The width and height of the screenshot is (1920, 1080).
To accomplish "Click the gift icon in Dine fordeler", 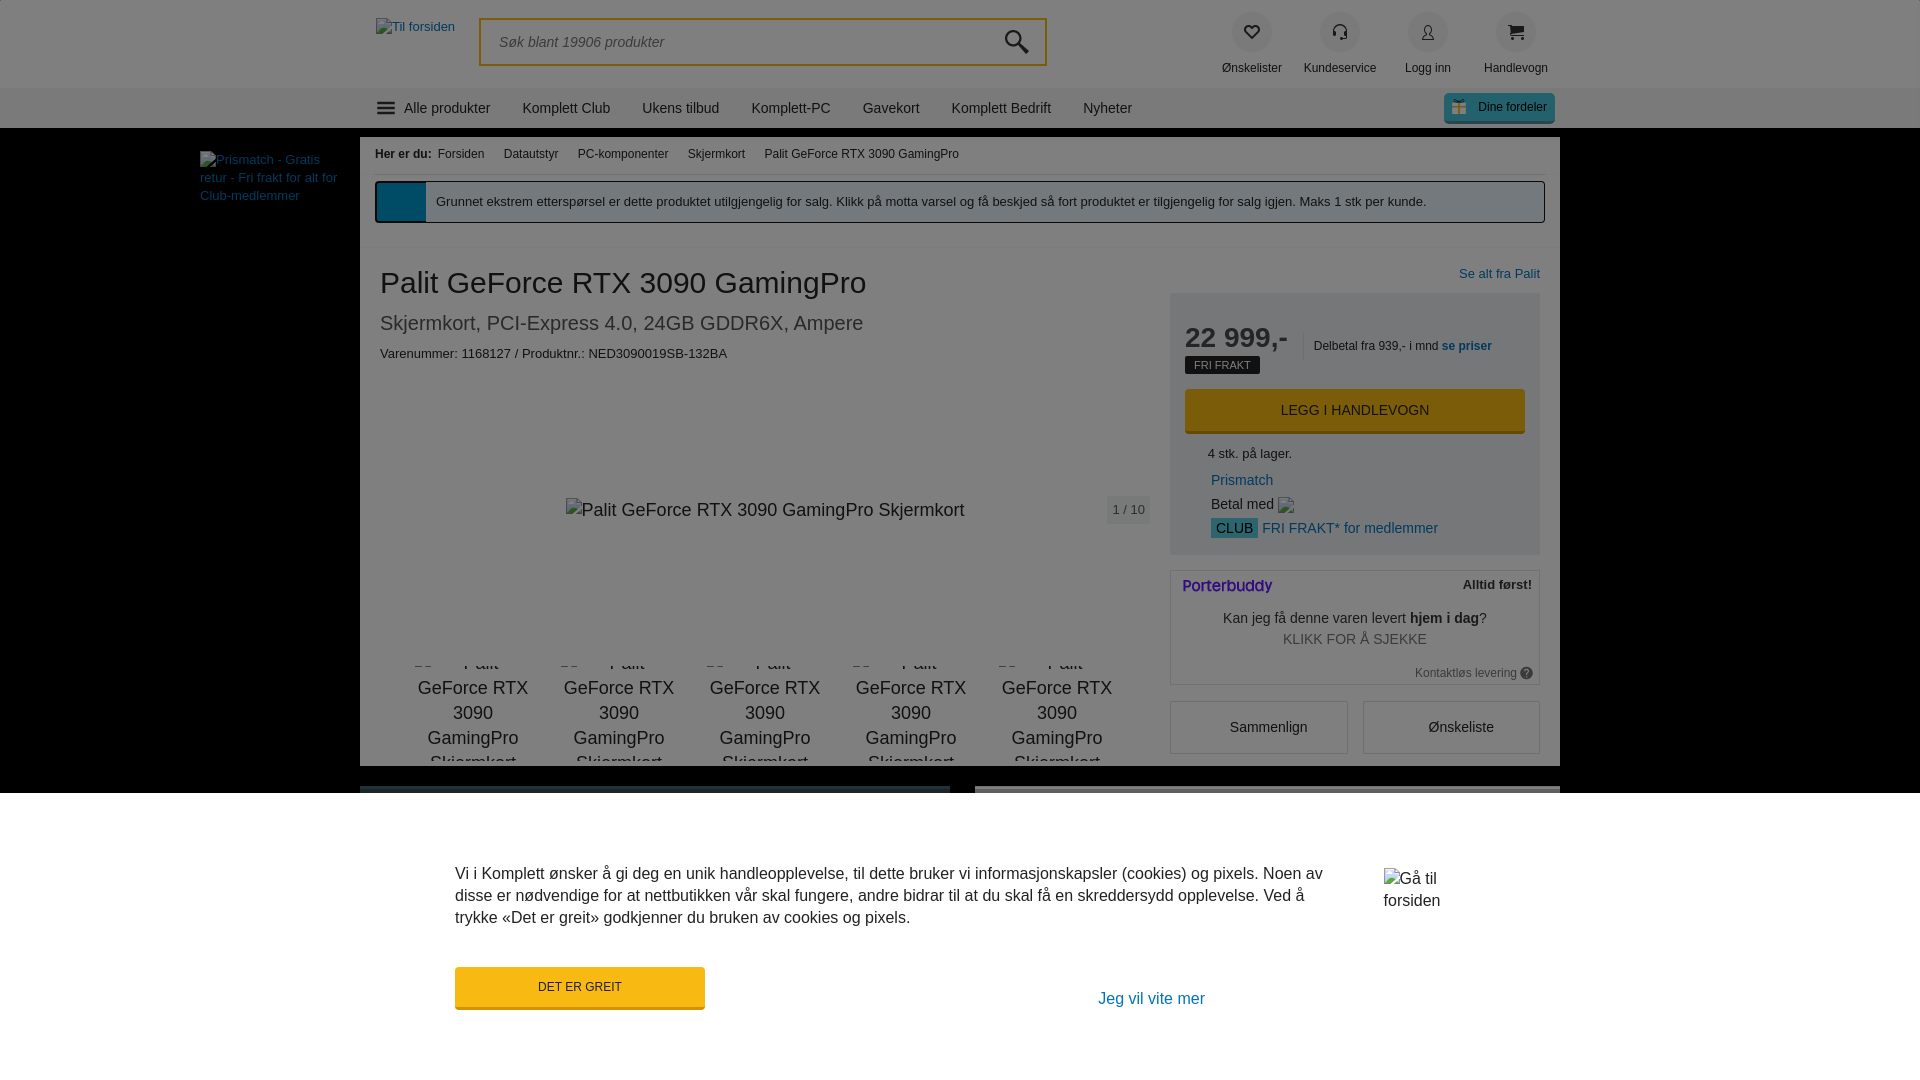I will click(1459, 107).
